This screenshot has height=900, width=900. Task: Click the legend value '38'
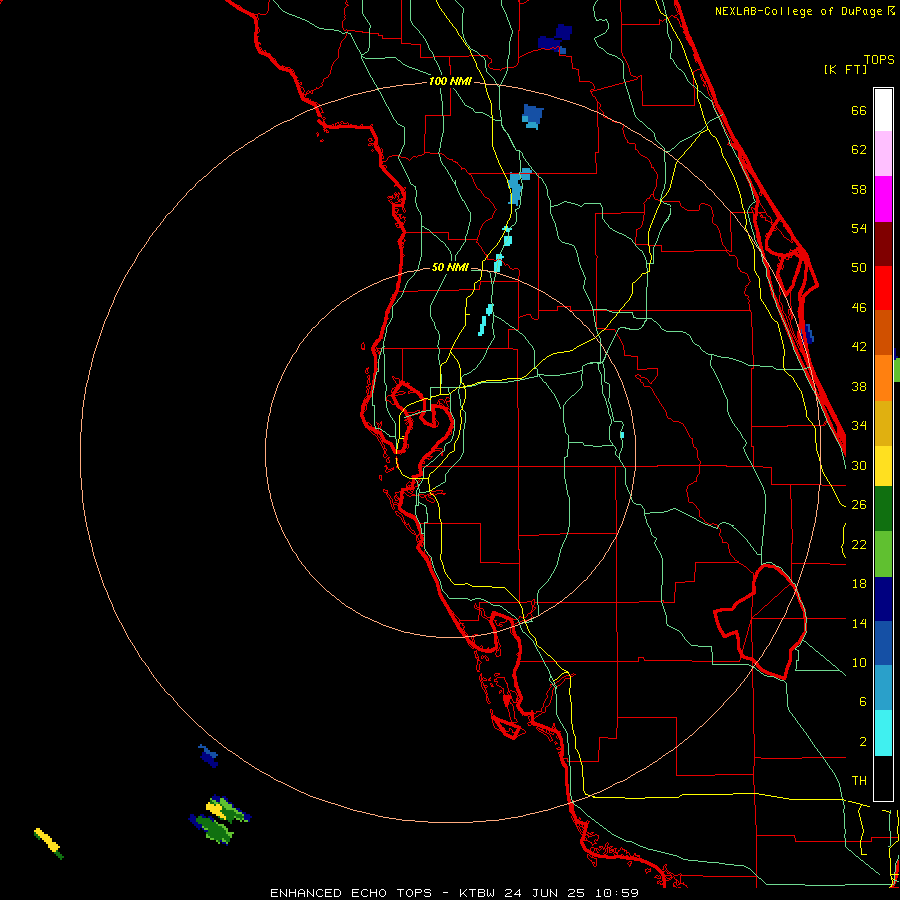point(859,387)
